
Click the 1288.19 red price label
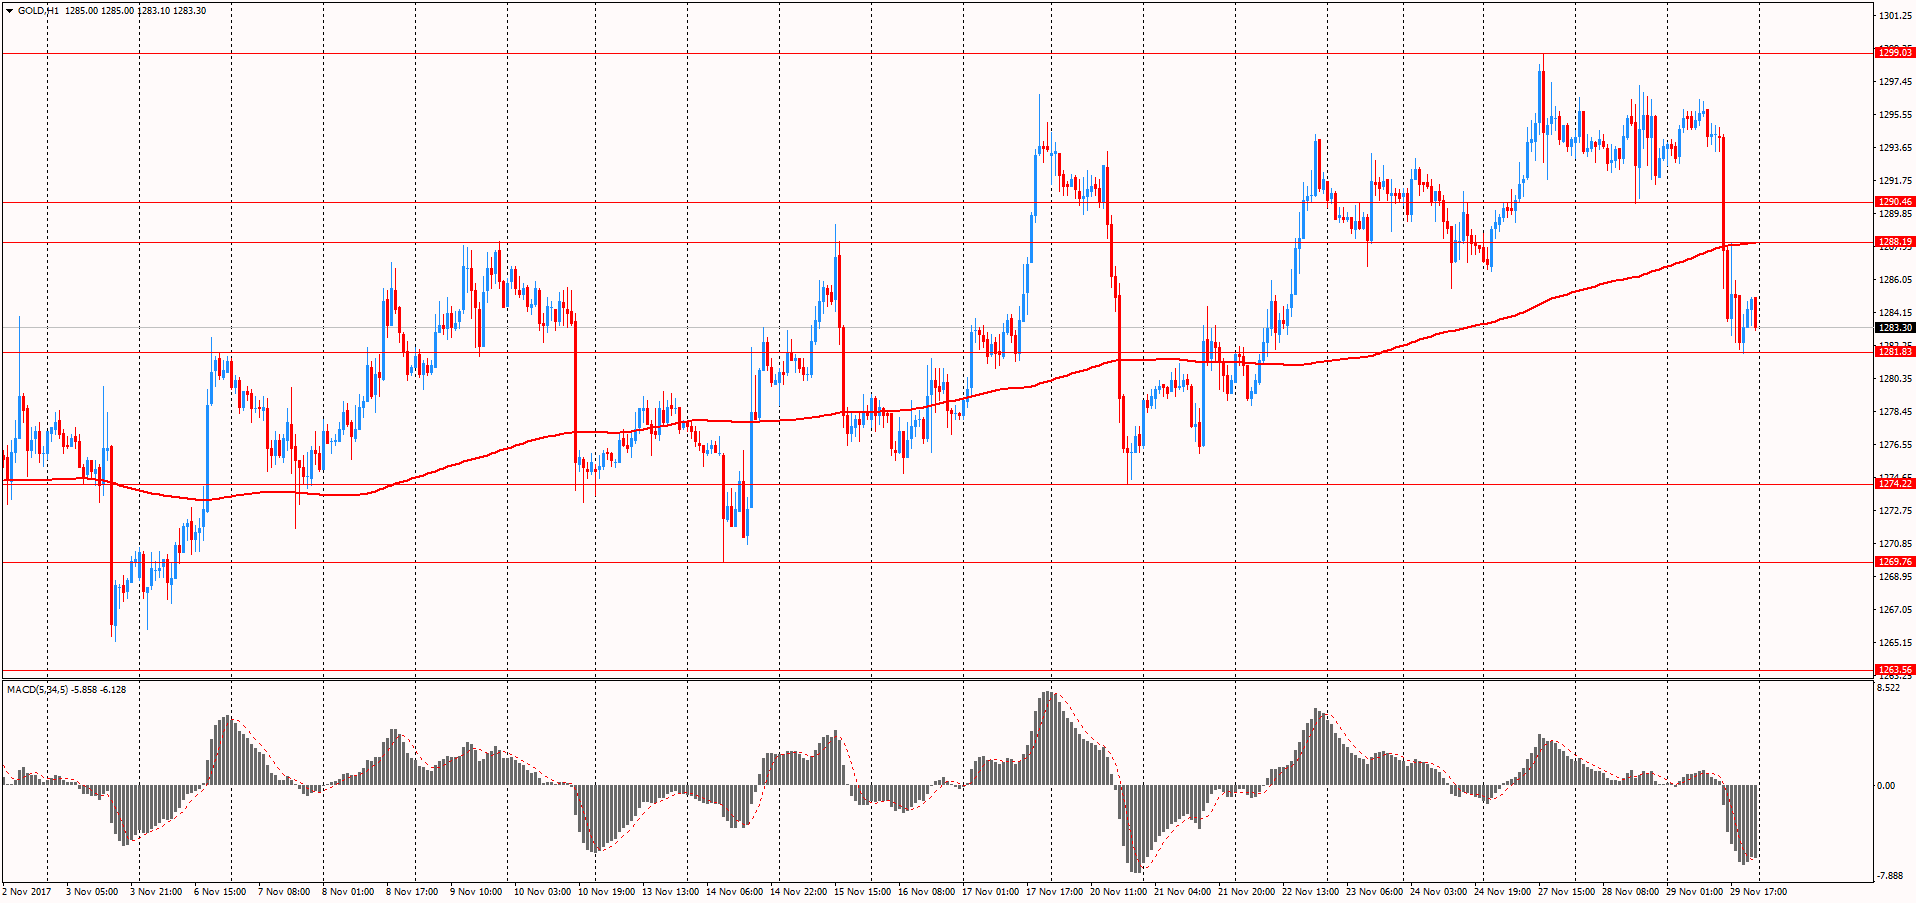pos(1894,242)
